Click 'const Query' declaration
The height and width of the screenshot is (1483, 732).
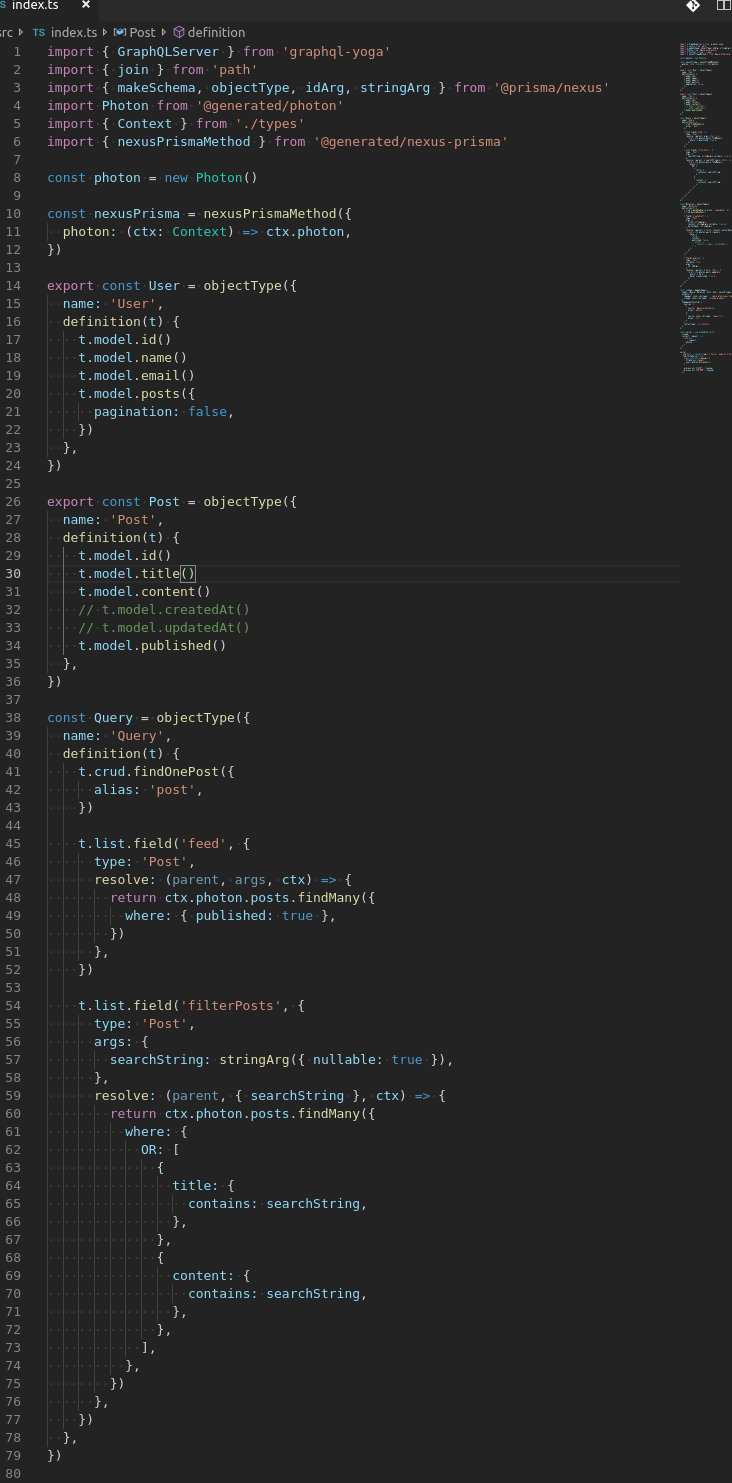click(x=90, y=718)
